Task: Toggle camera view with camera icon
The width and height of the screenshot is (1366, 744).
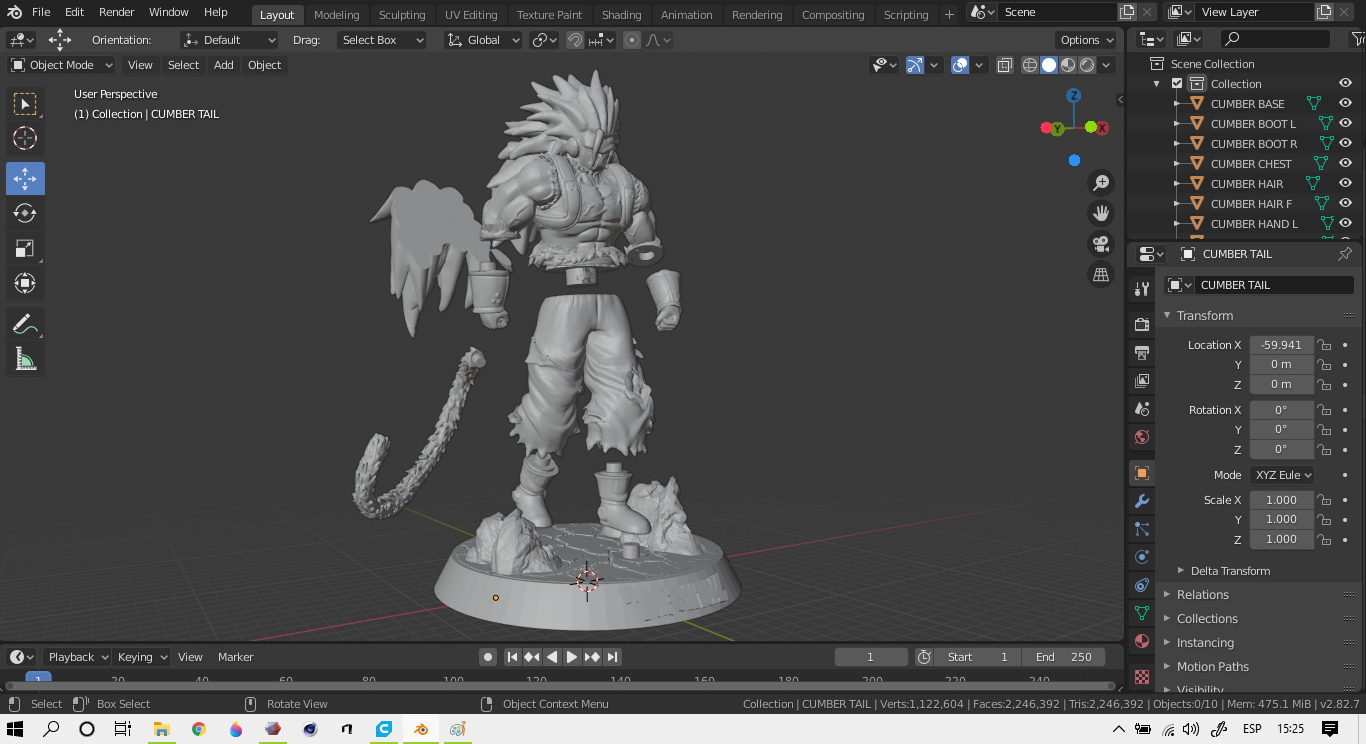Action: [1101, 243]
